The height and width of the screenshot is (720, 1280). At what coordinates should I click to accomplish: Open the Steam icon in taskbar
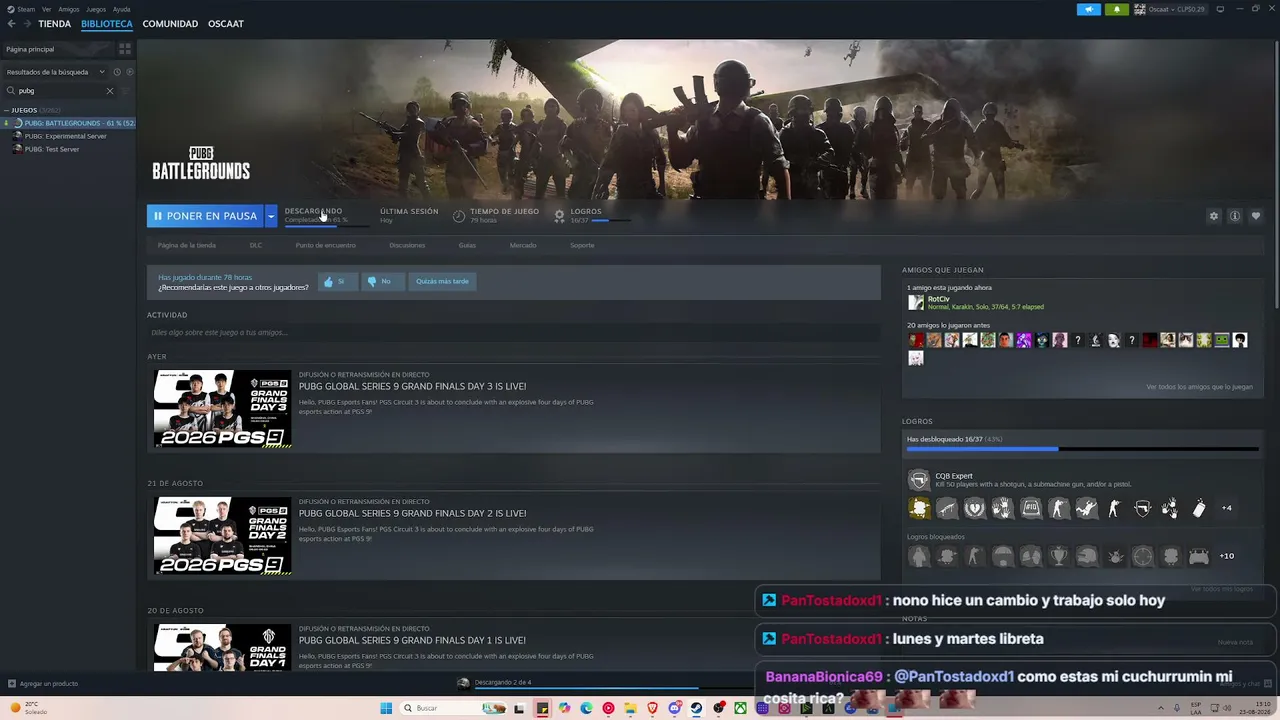point(696,708)
